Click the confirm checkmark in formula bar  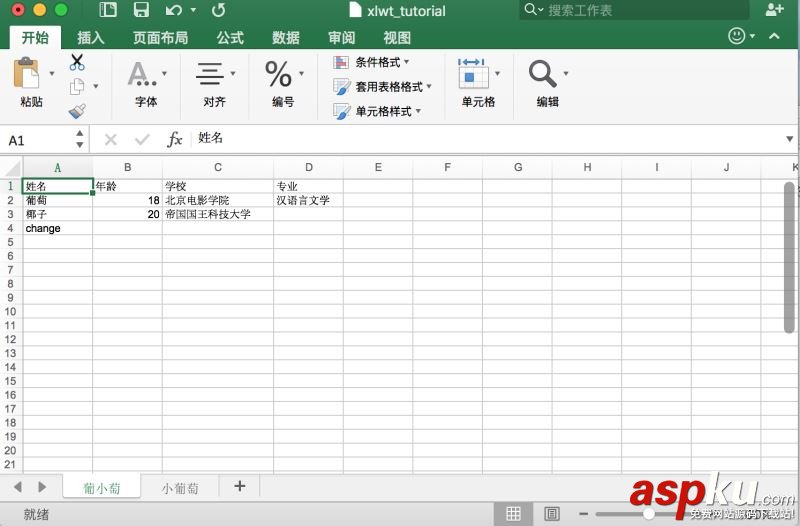tap(142, 139)
